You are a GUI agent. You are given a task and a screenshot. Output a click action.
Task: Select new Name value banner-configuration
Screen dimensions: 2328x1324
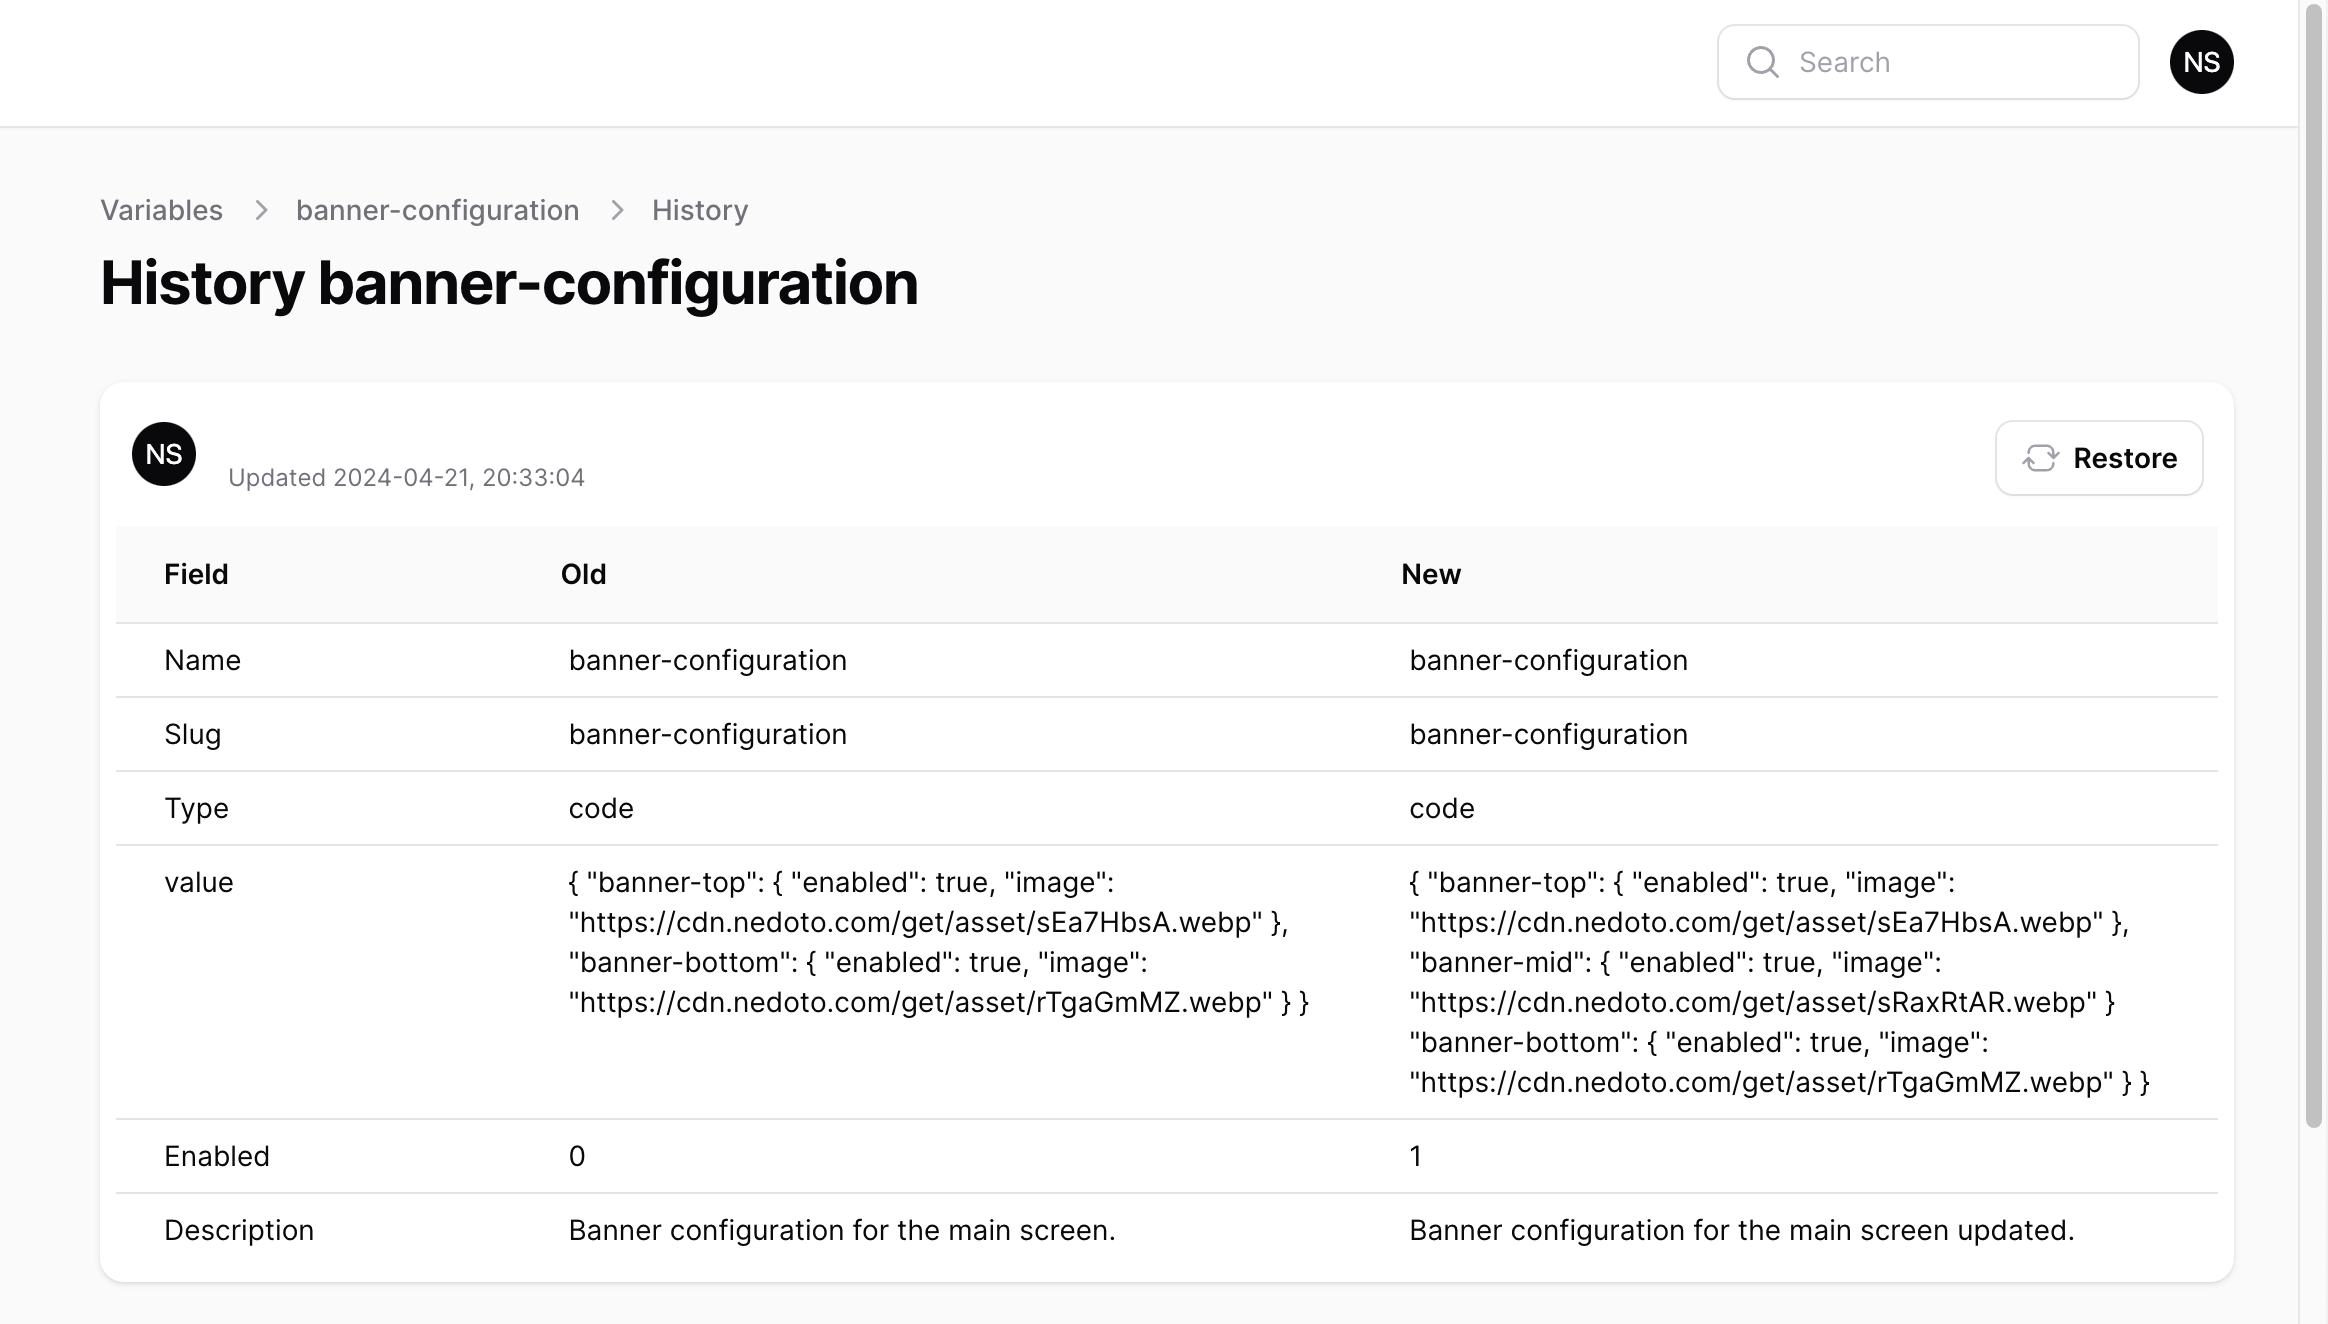point(1548,660)
